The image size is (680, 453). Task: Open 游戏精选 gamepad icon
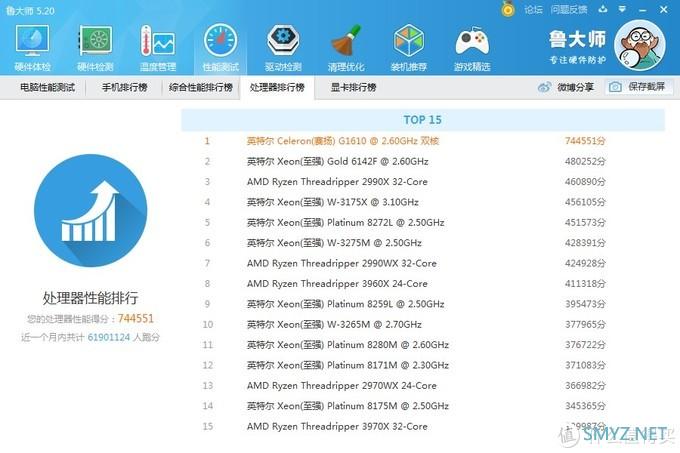472,48
